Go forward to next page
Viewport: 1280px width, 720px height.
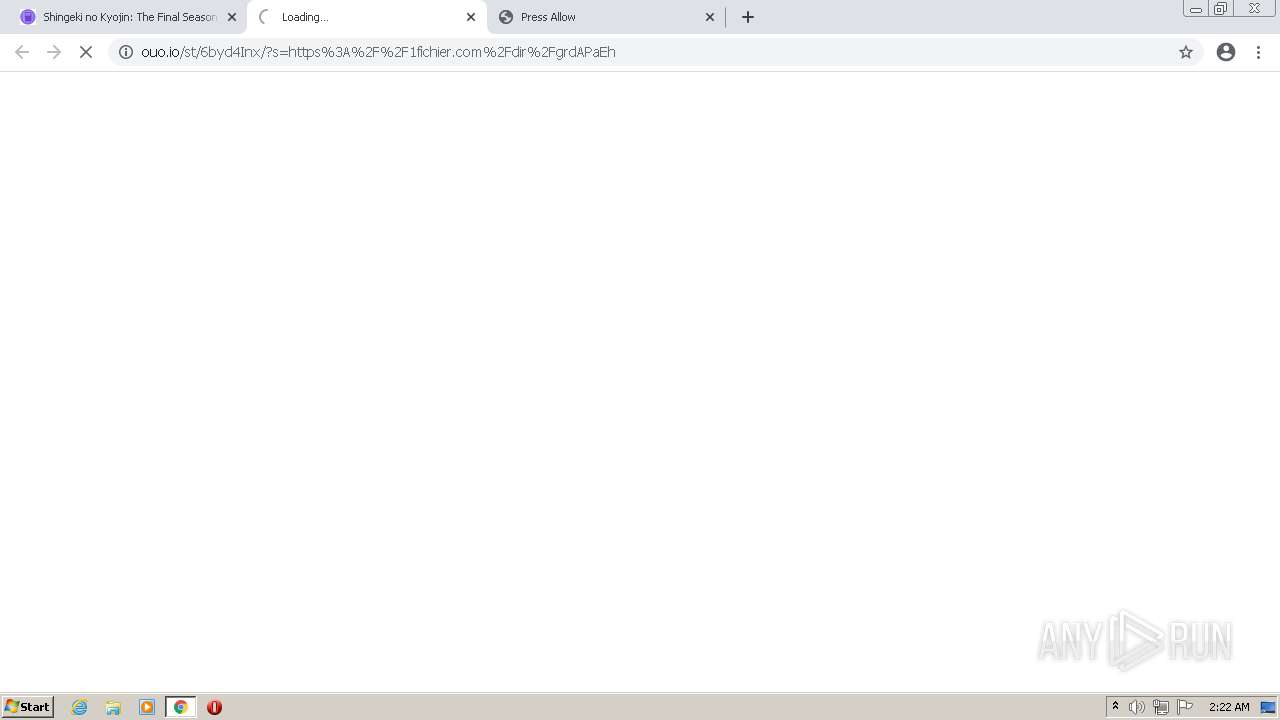(54, 52)
